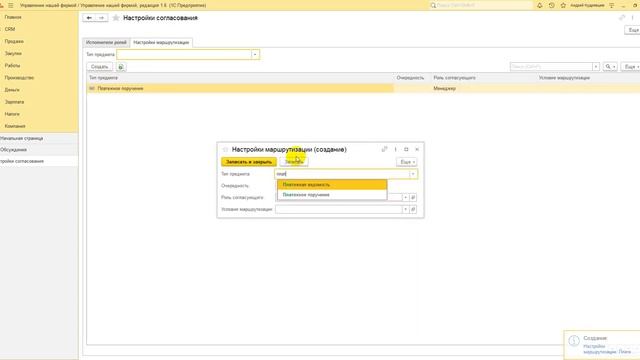Open notifications bell in the top bar
The width and height of the screenshot is (640, 360).
click(x=540, y=5)
